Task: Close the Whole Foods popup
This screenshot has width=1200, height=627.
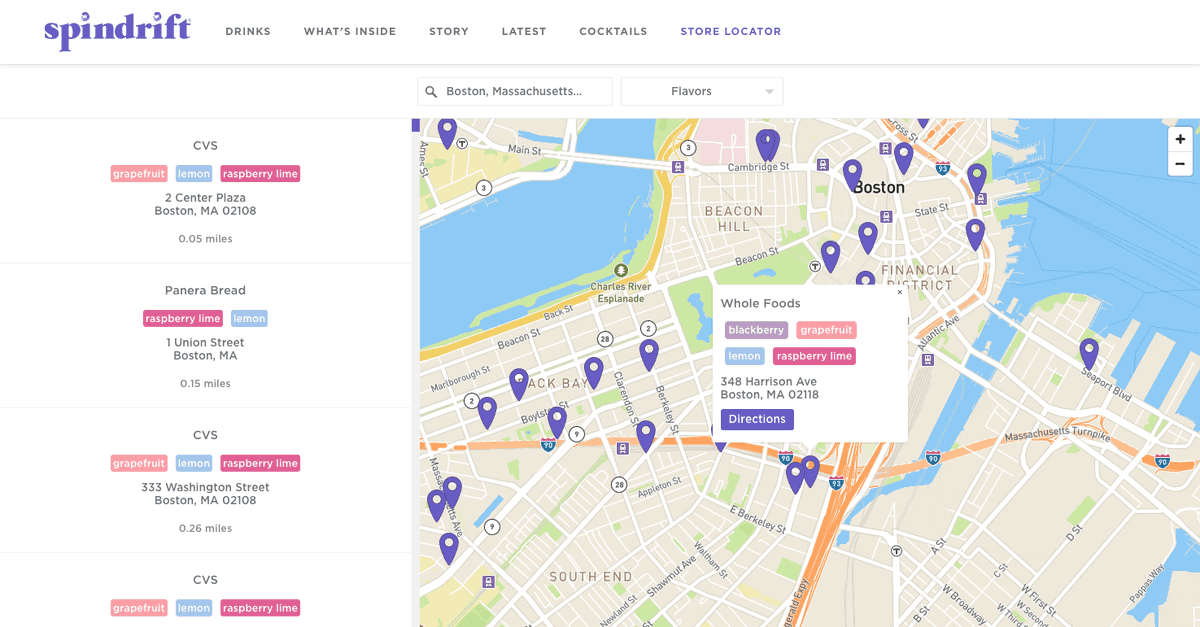Action: coord(899,292)
